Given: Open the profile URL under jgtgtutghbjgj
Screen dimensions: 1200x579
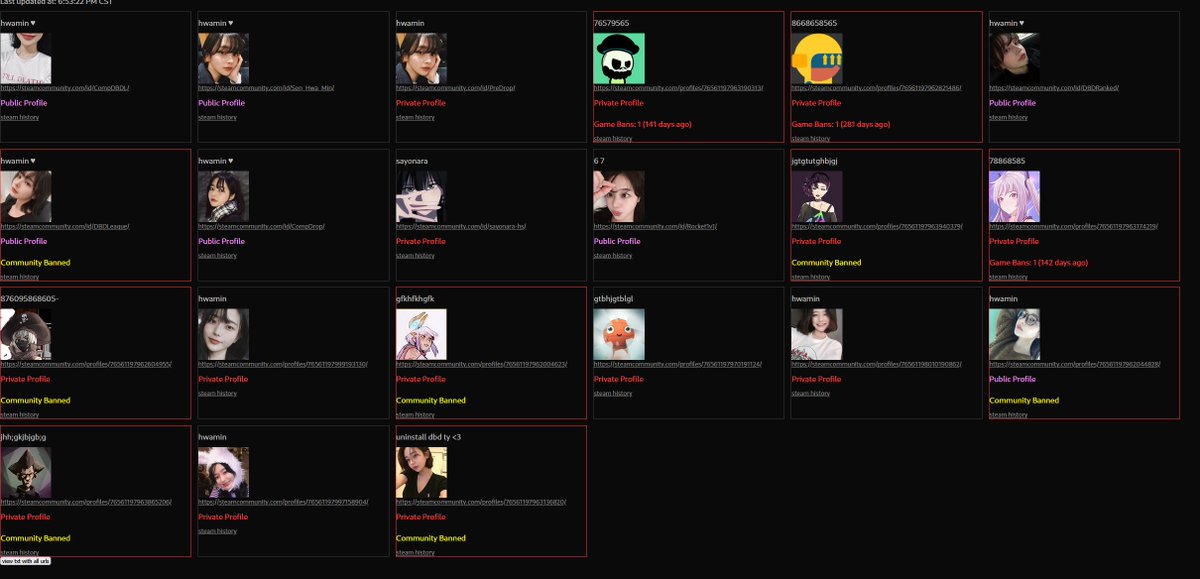Looking at the screenshot, I should 876,226.
